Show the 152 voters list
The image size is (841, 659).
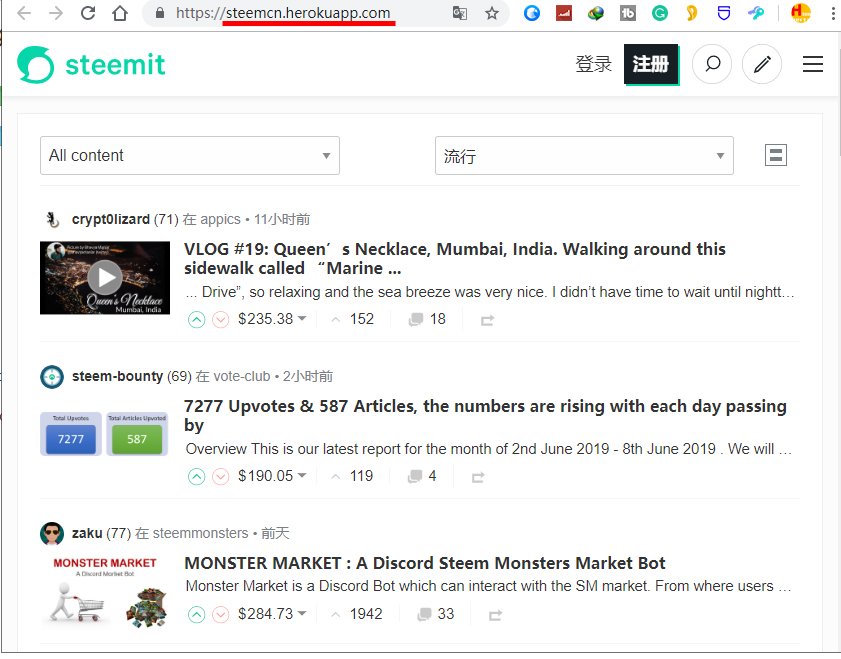coord(353,319)
